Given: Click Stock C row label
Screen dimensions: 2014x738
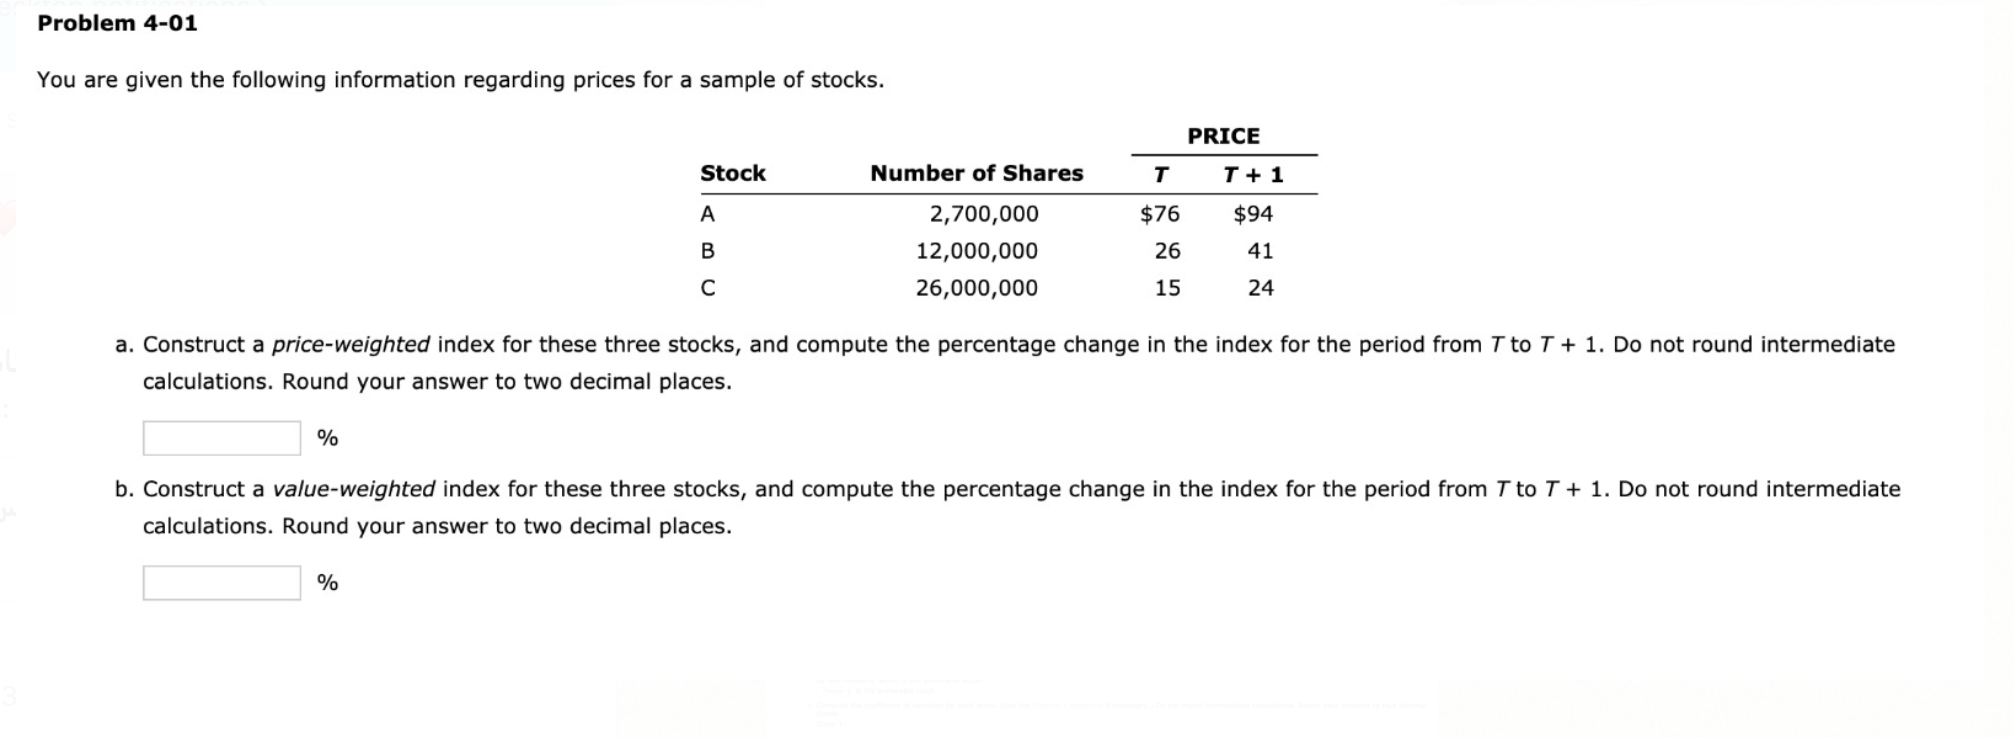Looking at the screenshot, I should (x=708, y=290).
